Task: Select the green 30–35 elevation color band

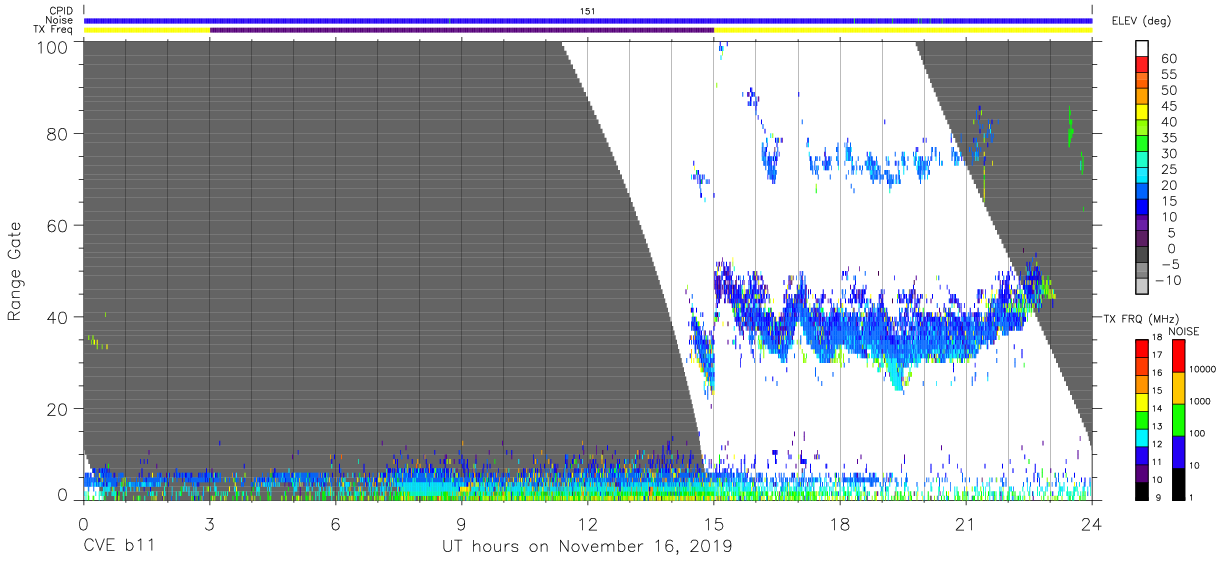Action: [1143, 146]
